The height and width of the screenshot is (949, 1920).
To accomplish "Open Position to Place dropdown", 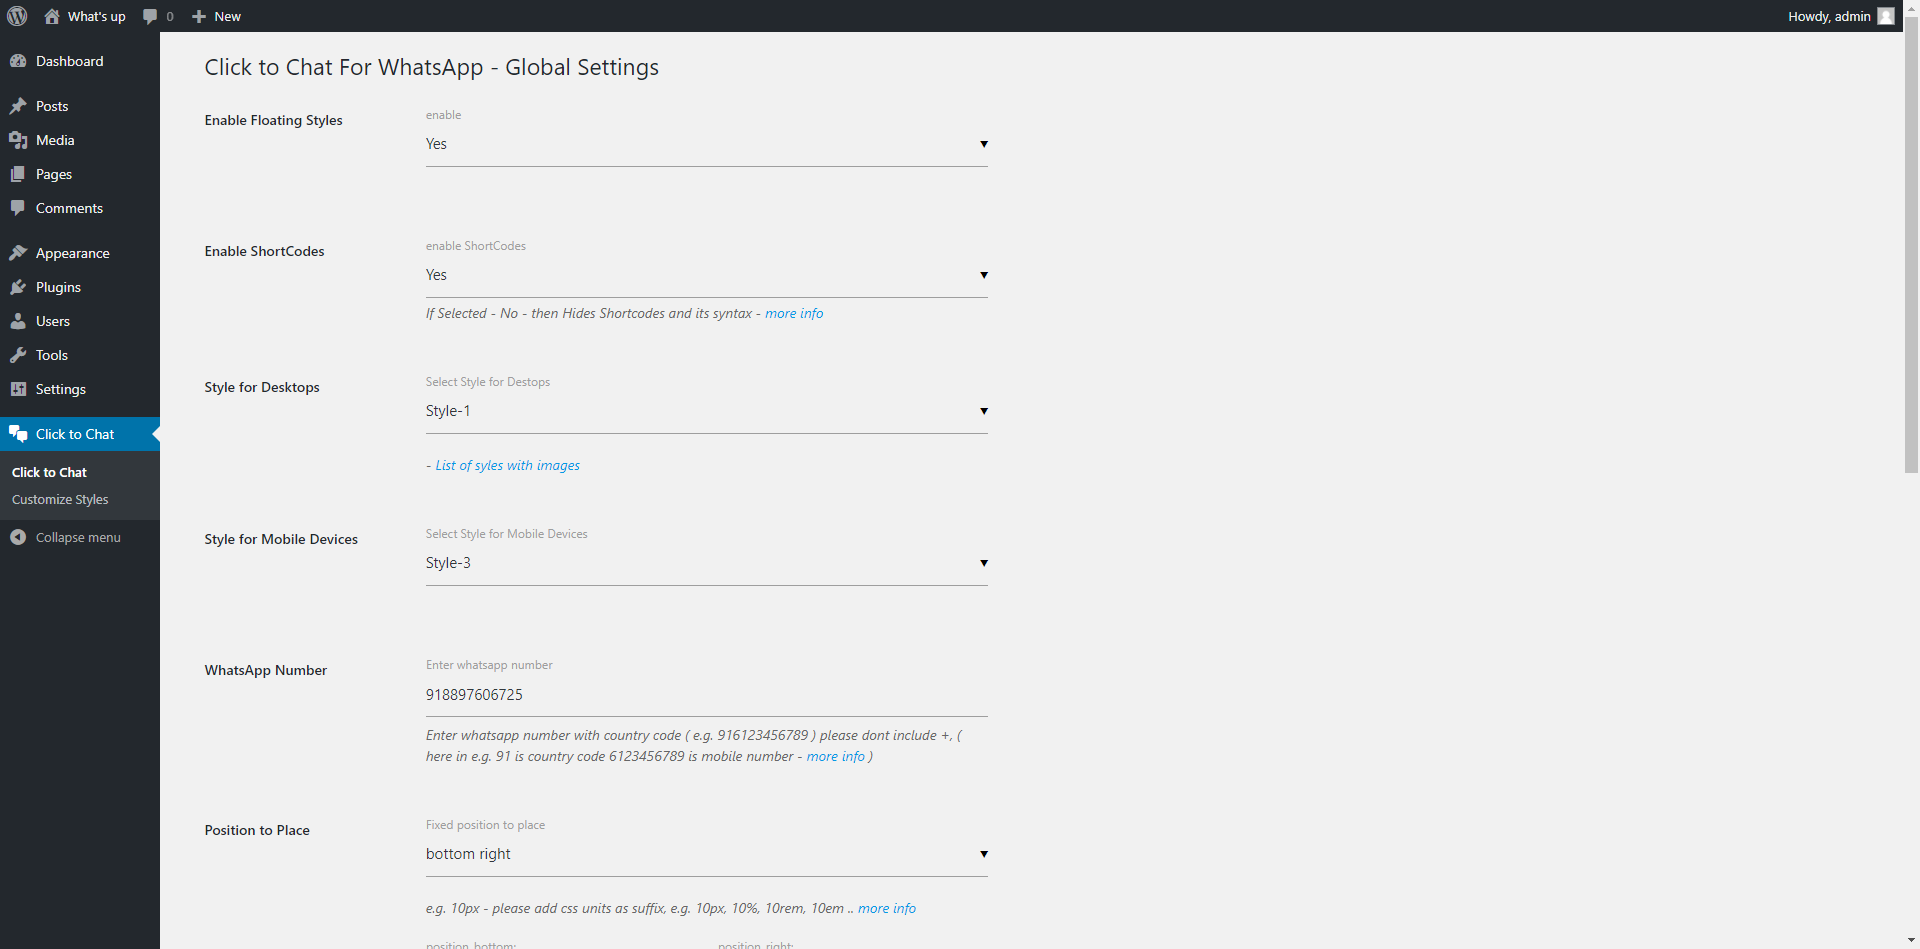I will (x=706, y=854).
